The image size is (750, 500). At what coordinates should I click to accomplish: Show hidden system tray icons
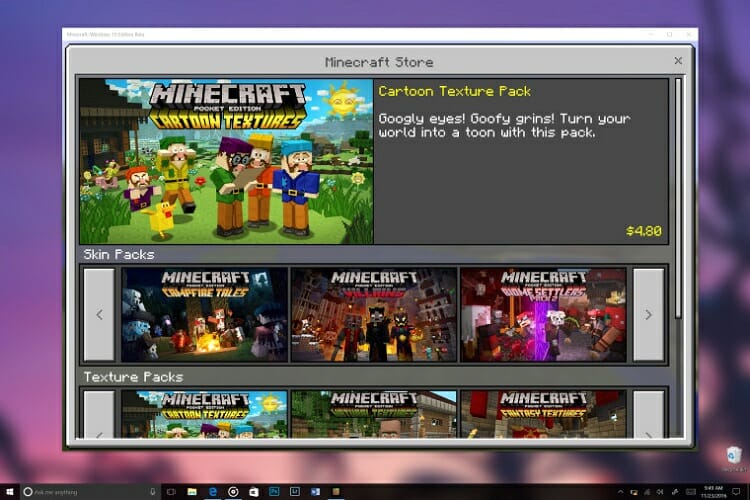pos(621,492)
